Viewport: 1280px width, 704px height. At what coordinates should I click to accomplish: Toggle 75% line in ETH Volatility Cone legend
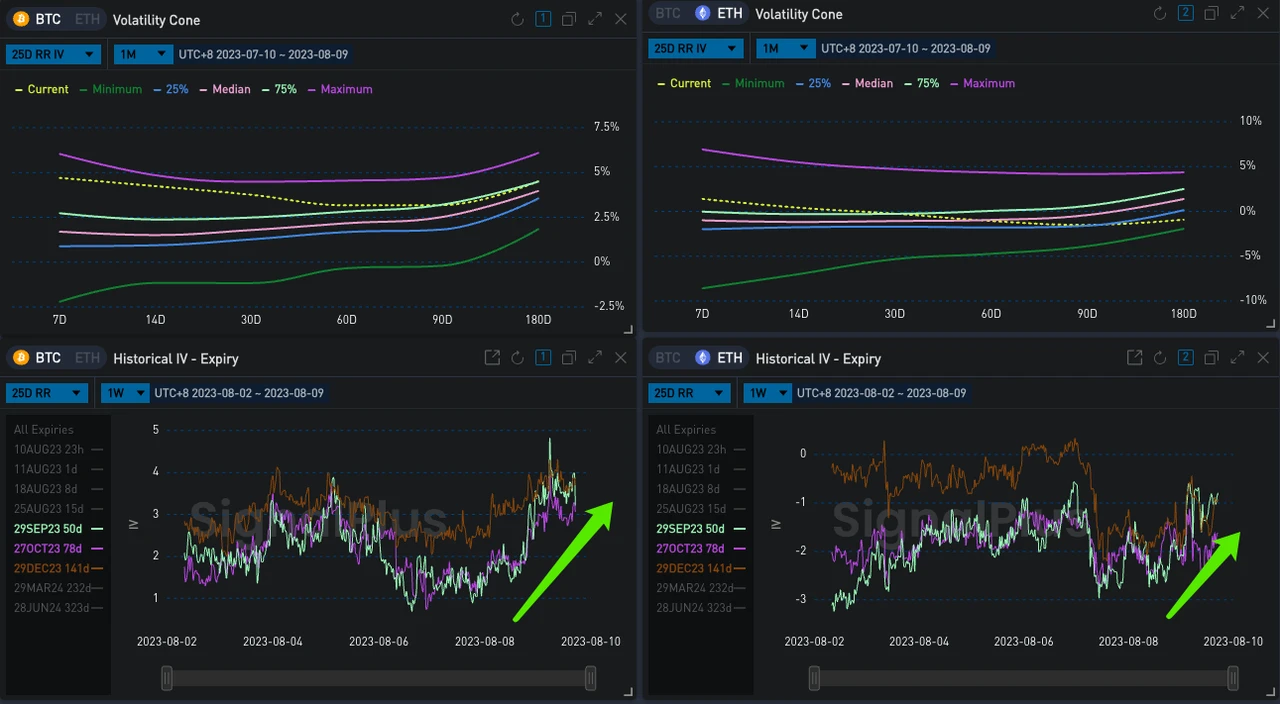coord(922,83)
